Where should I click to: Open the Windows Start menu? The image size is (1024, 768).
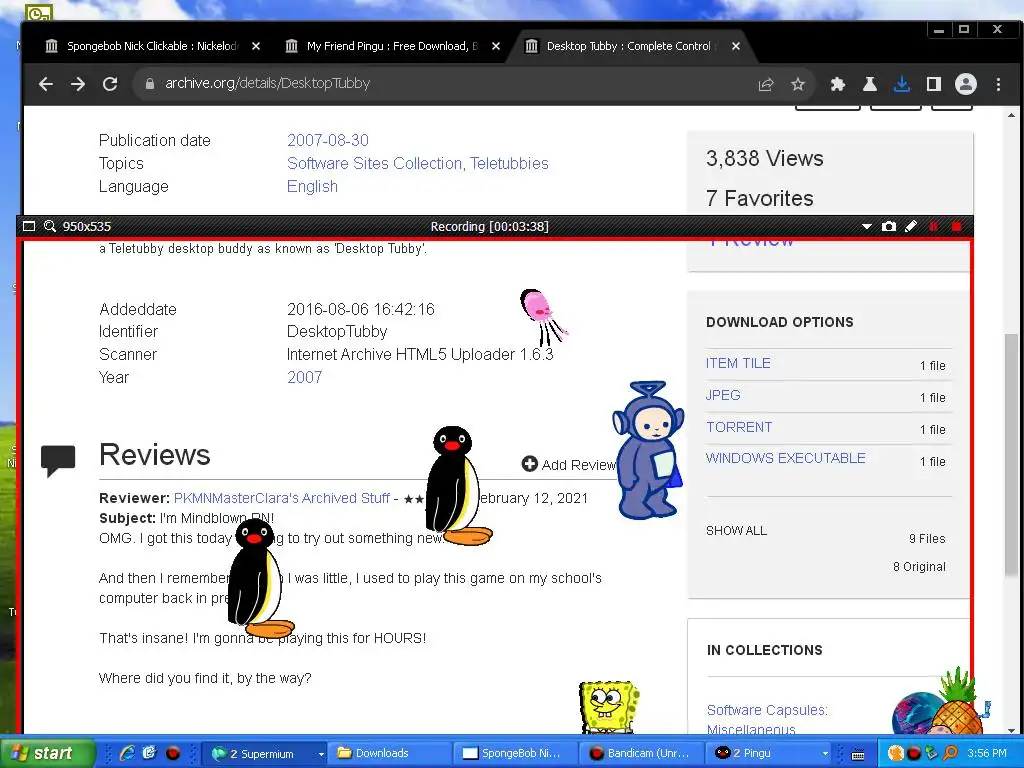(46, 753)
